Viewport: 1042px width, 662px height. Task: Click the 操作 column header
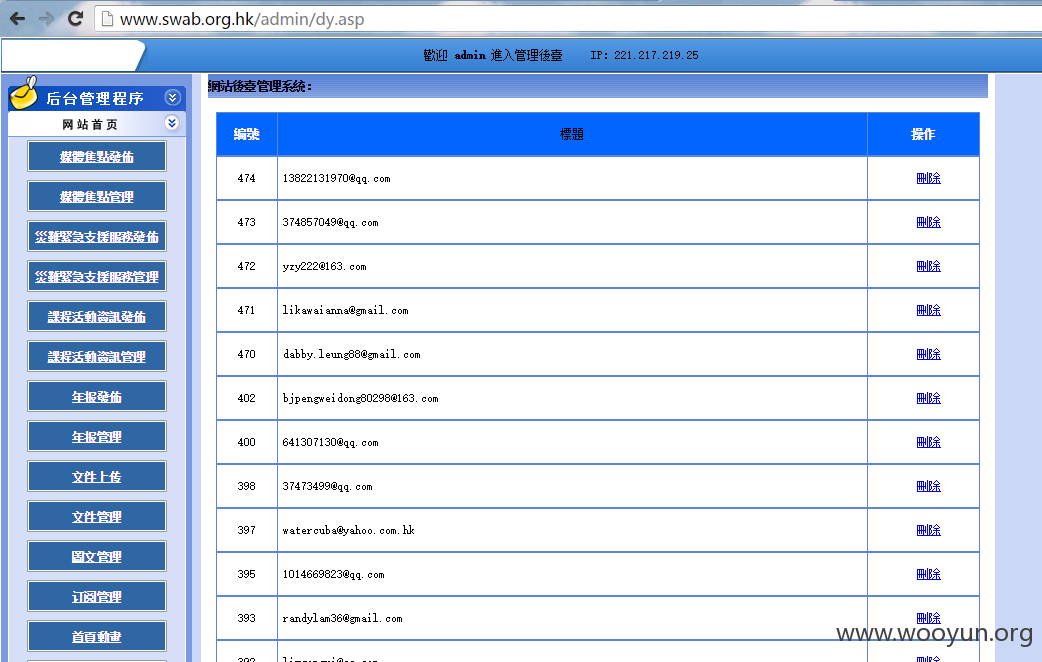[x=923, y=134]
